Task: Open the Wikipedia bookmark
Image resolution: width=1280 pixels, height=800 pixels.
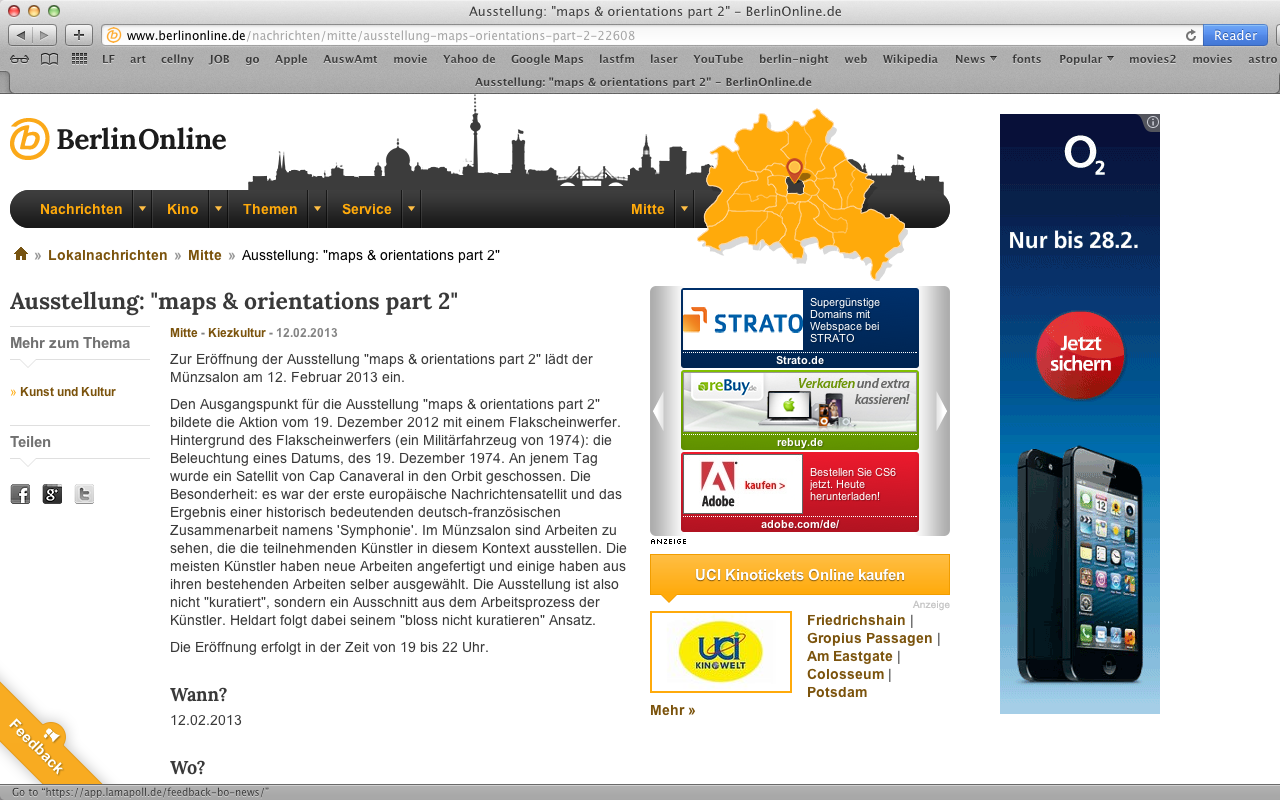Action: [910, 59]
